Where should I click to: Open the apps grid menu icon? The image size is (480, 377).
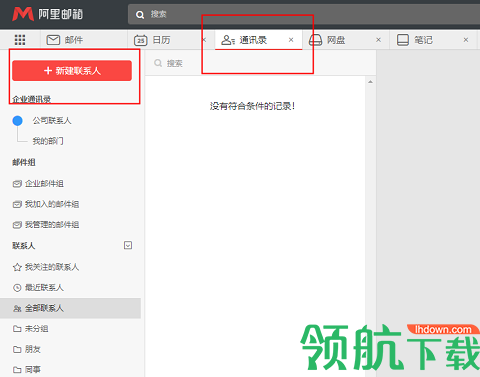[20, 40]
